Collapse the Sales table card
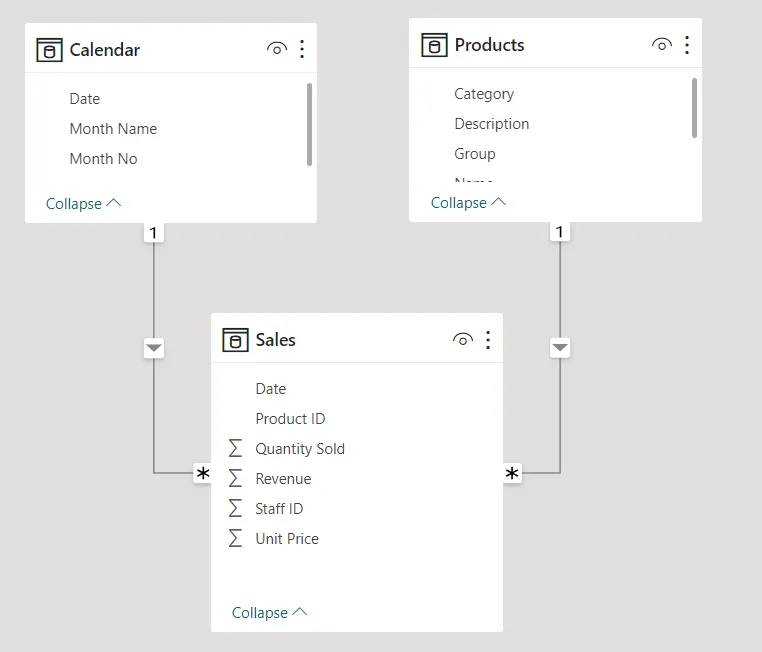The height and width of the screenshot is (652, 762). pos(269,613)
